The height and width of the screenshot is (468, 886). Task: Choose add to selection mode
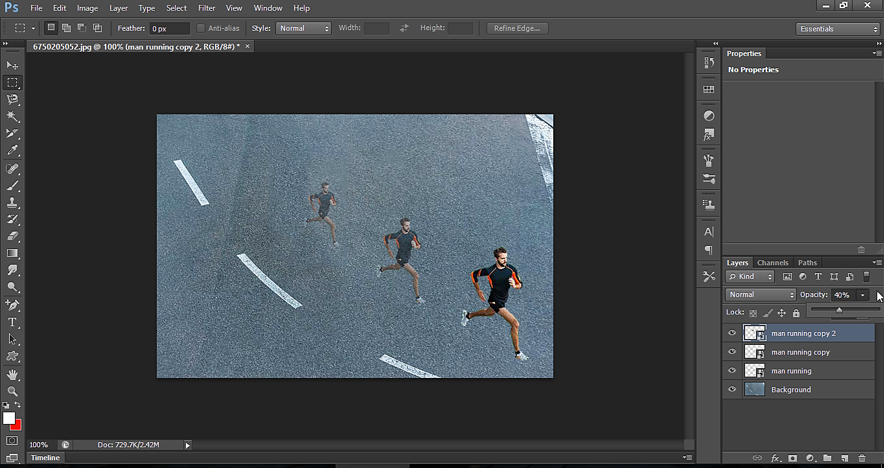[x=66, y=28]
